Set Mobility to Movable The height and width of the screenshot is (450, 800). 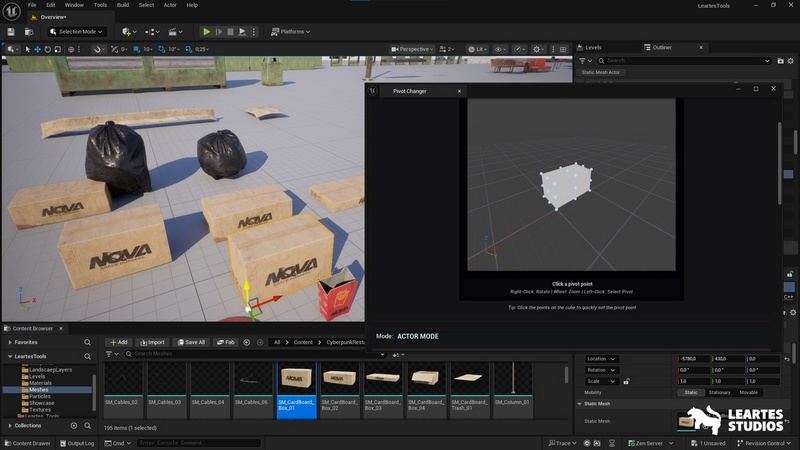[x=748, y=392]
